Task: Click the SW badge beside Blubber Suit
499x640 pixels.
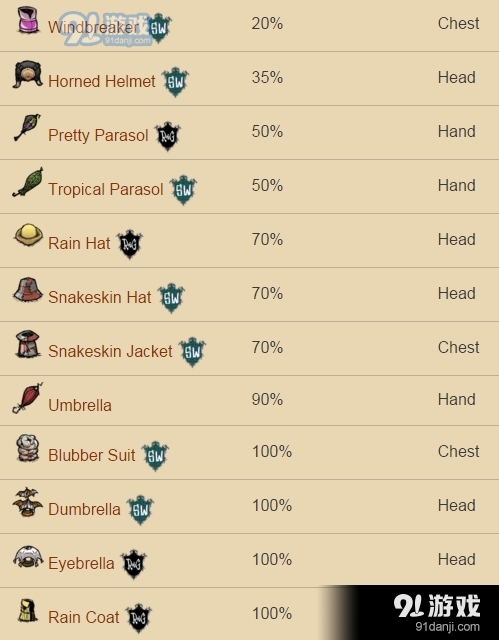Action: click(155, 456)
